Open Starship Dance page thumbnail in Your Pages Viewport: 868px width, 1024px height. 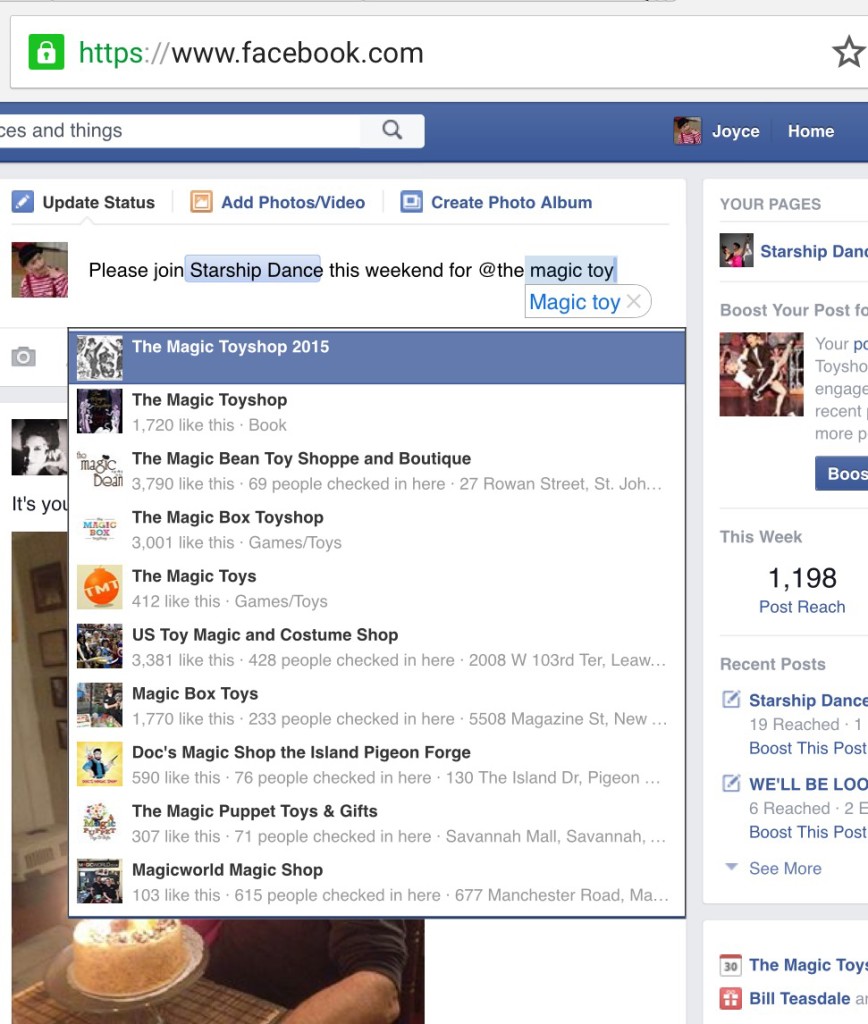(x=736, y=250)
